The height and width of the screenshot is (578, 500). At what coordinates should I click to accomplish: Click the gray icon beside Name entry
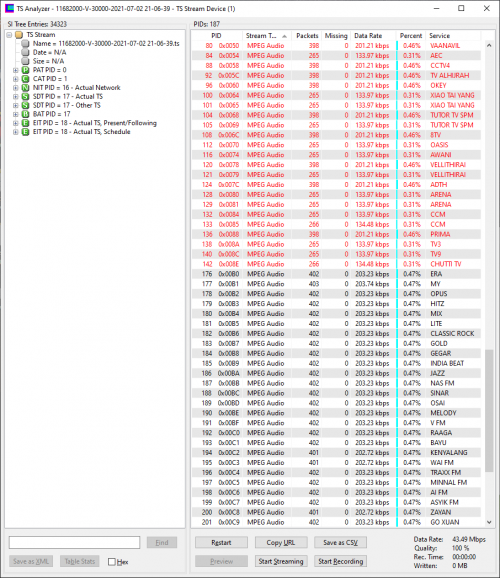coord(25,43)
